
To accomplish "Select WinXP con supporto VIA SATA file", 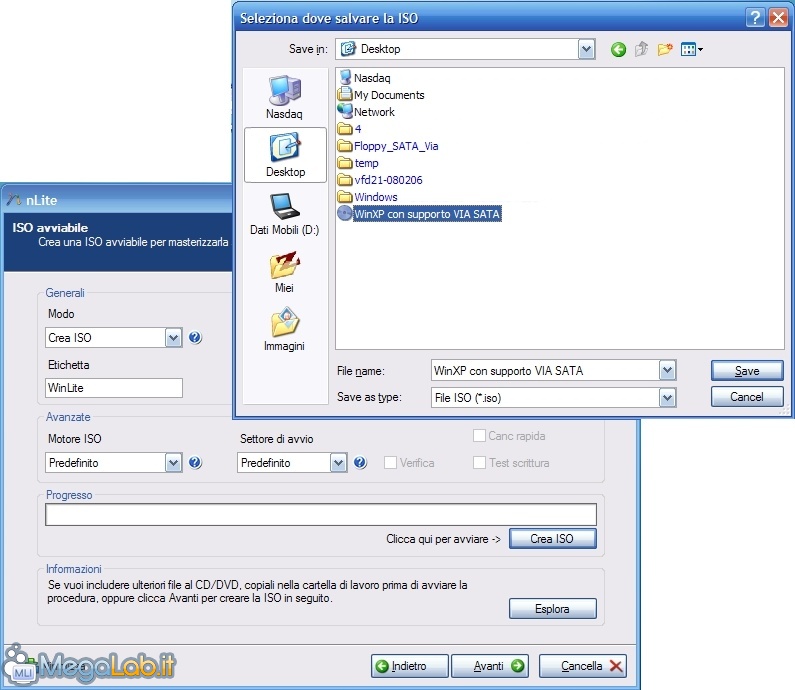I will coord(419,214).
